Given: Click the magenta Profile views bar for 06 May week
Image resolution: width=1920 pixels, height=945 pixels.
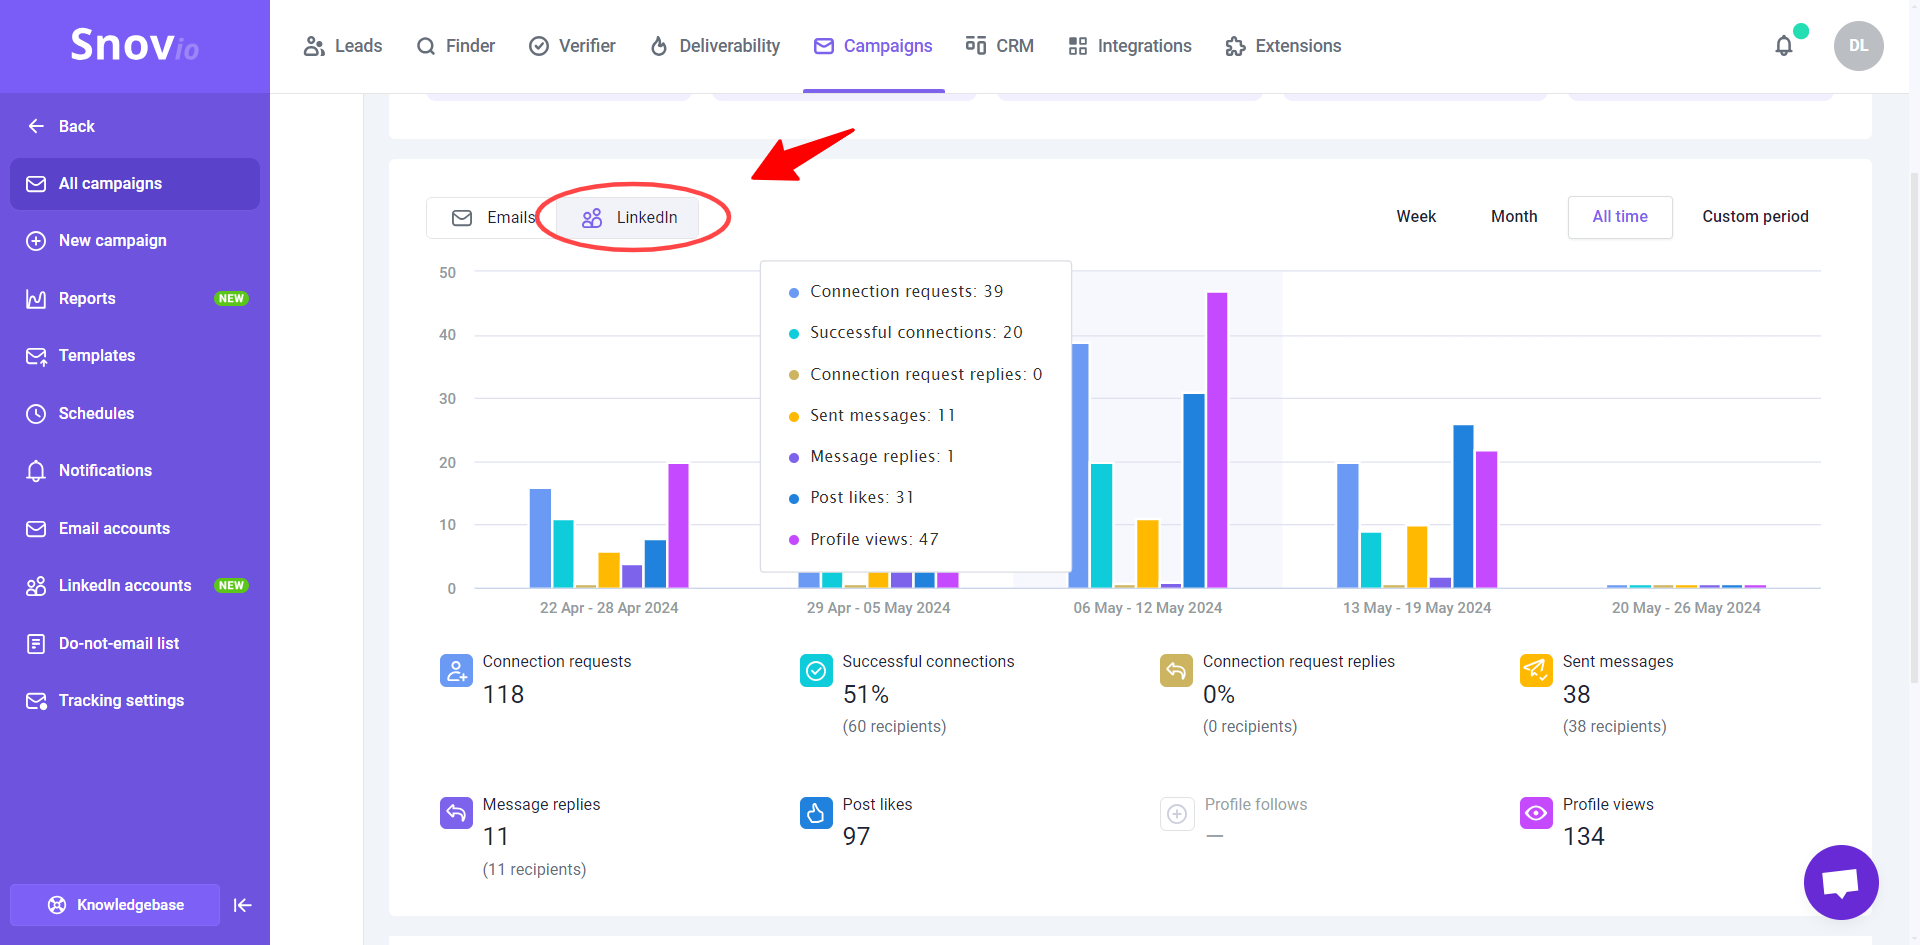Looking at the screenshot, I should tap(1217, 440).
